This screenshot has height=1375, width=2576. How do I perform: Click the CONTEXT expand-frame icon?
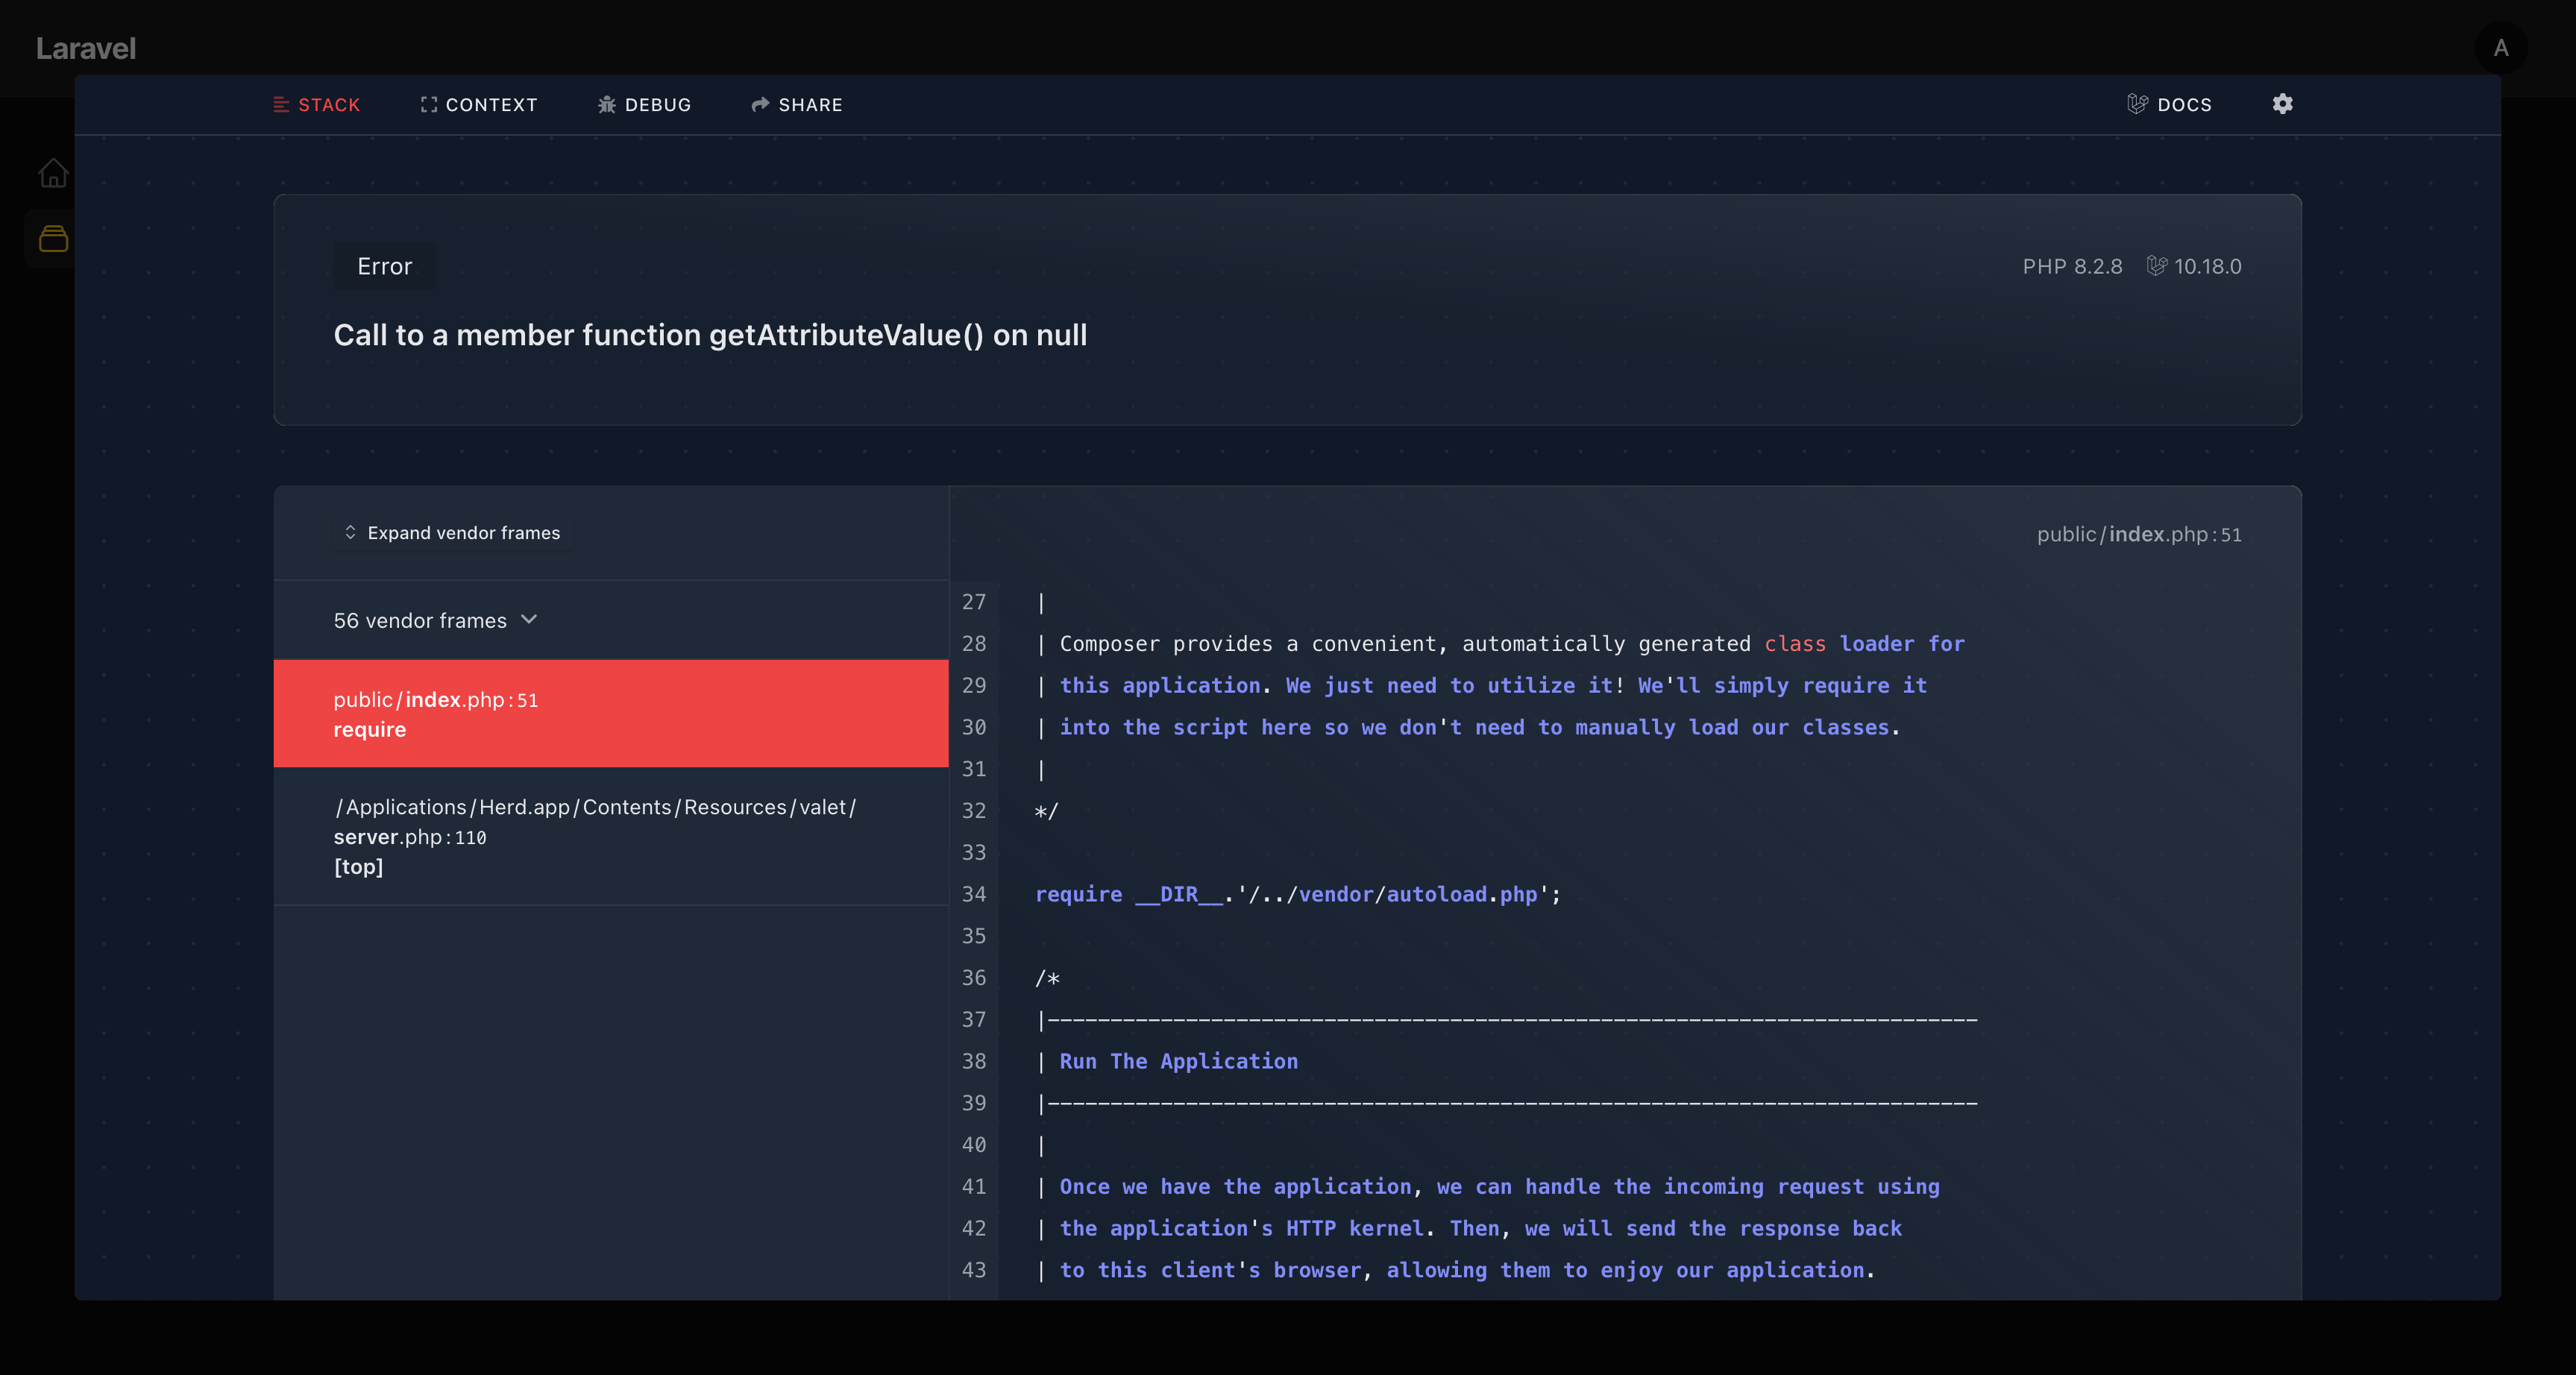click(x=430, y=104)
